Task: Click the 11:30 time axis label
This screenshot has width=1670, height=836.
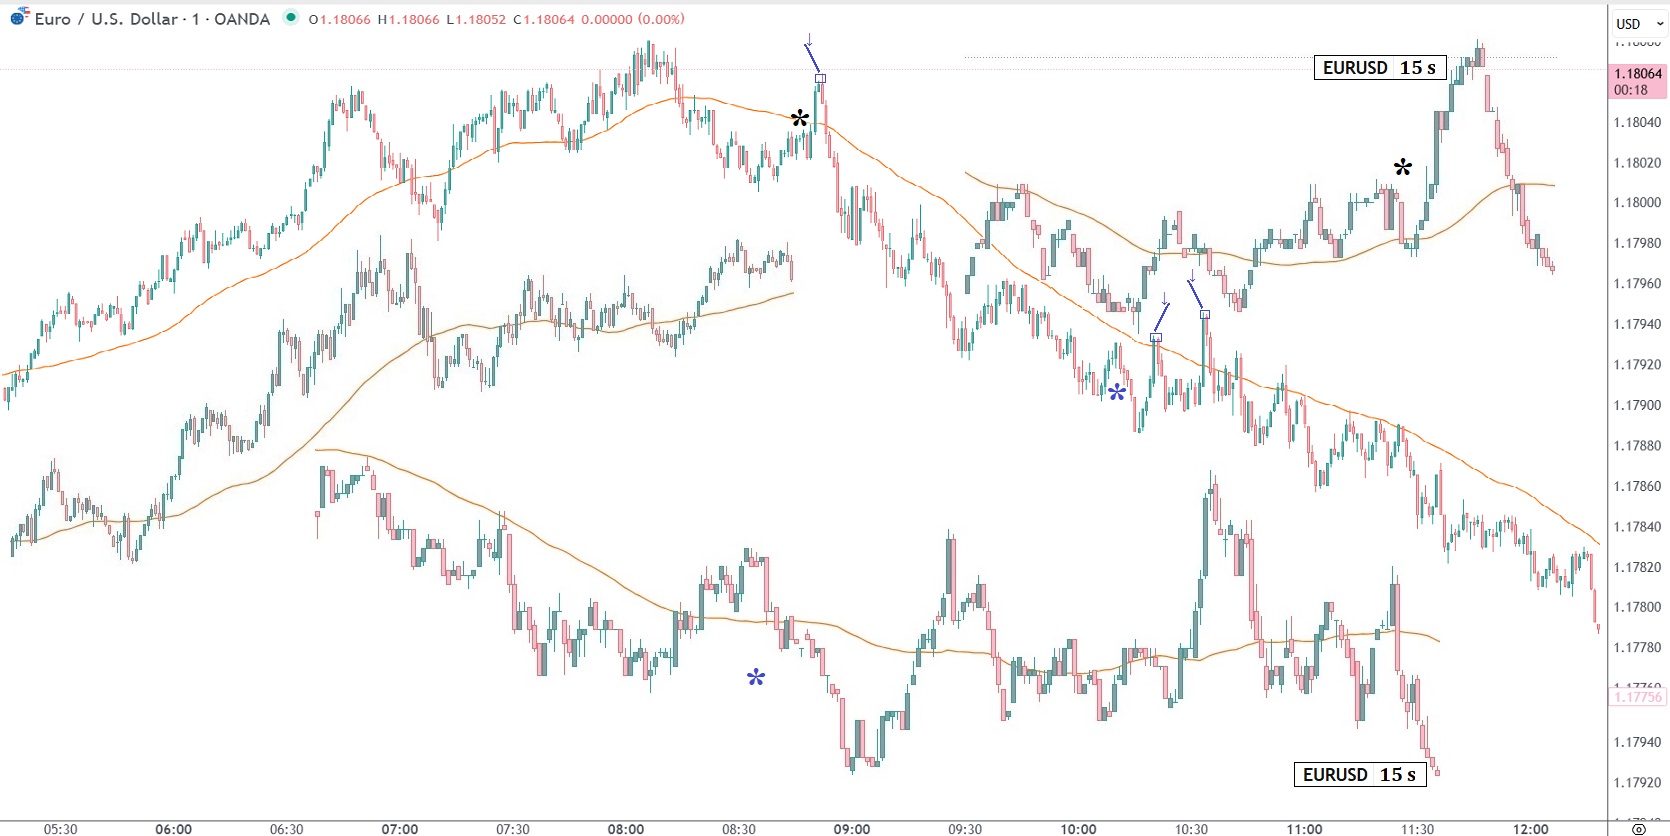Action: click(1417, 829)
